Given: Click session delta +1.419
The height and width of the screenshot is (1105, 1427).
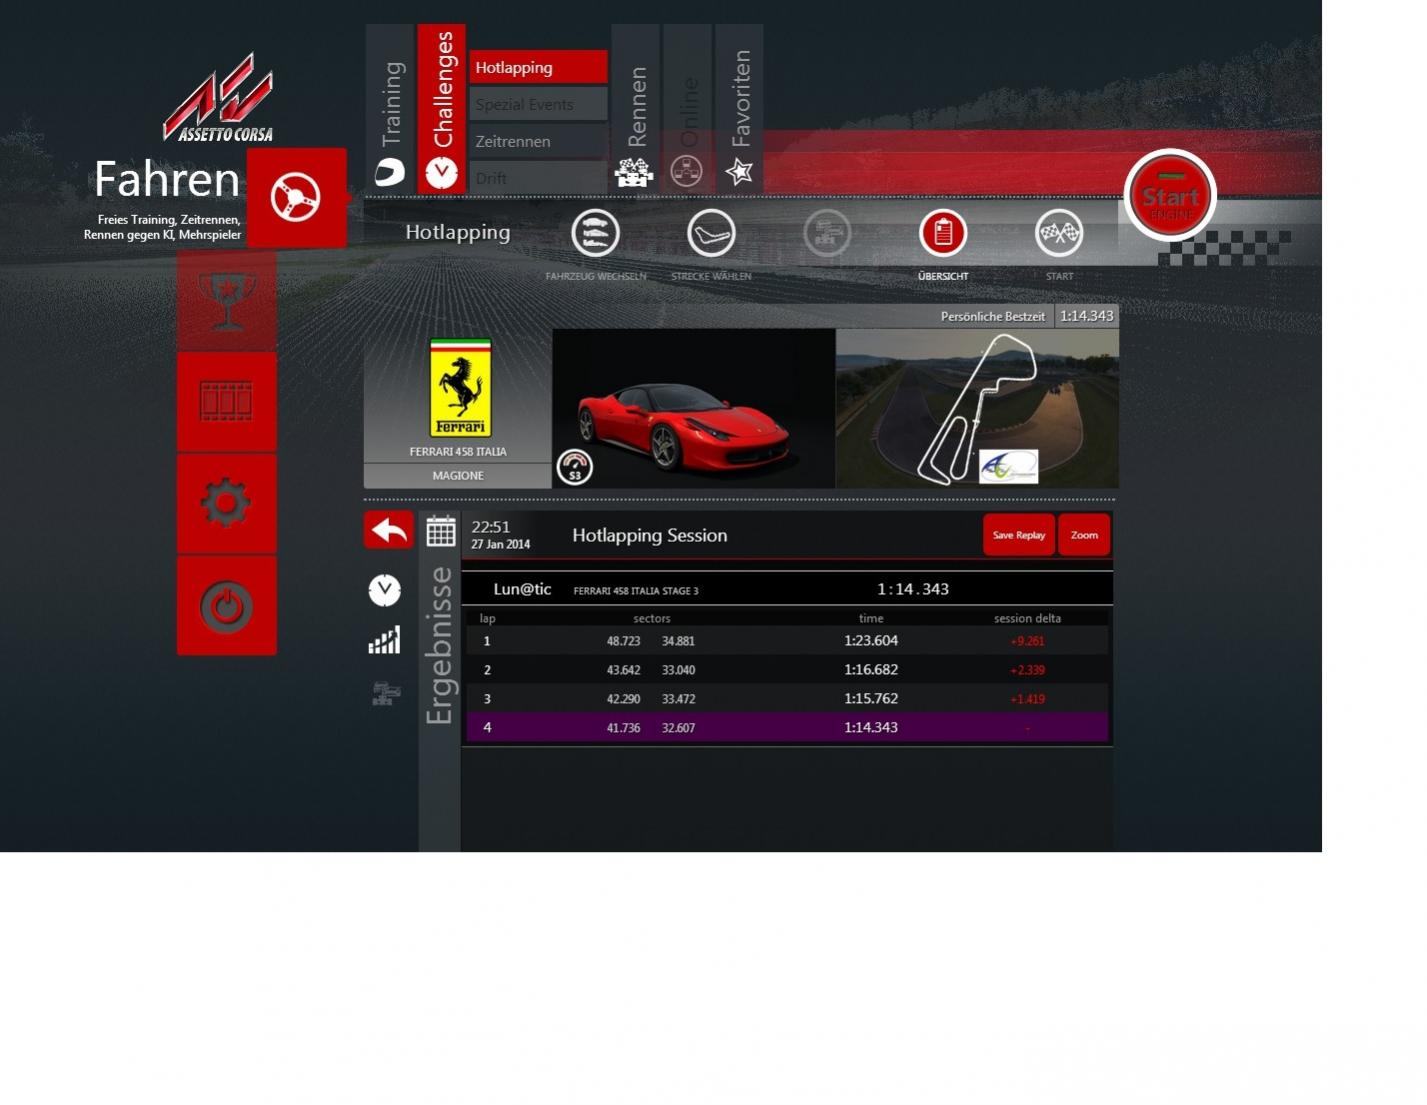Looking at the screenshot, I should [x=1027, y=699].
